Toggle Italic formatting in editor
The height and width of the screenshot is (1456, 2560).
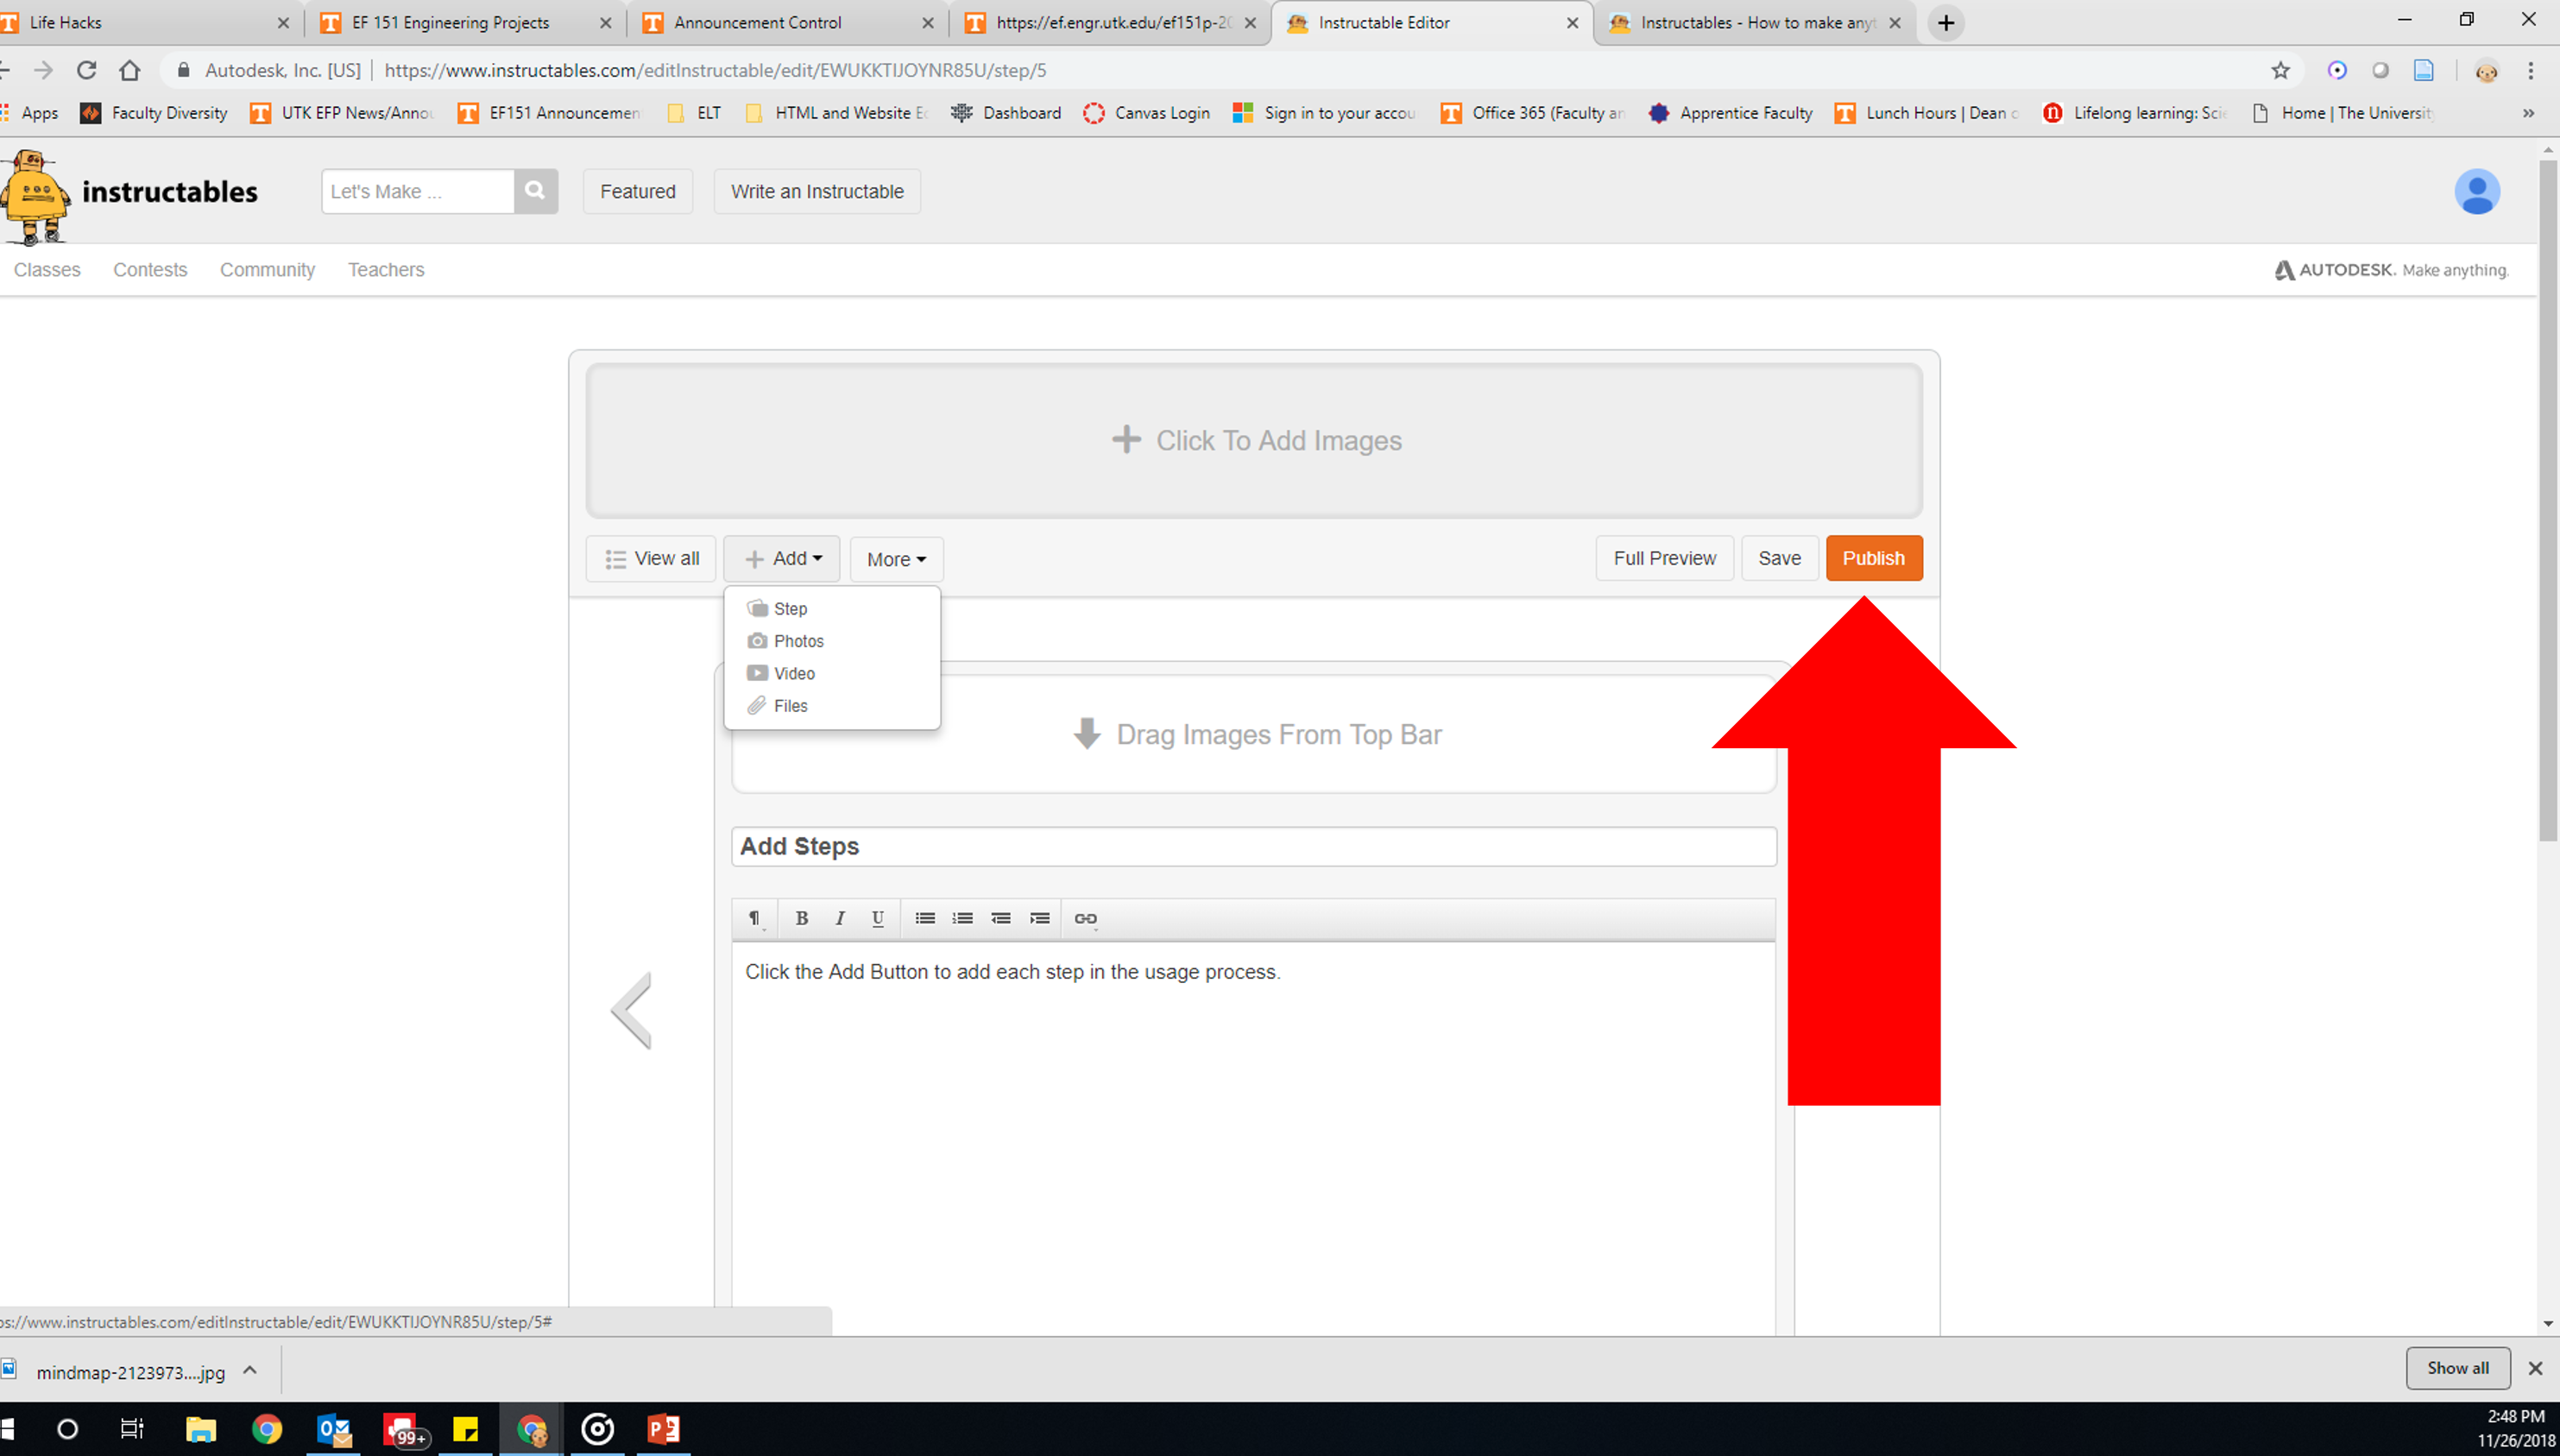tap(839, 918)
